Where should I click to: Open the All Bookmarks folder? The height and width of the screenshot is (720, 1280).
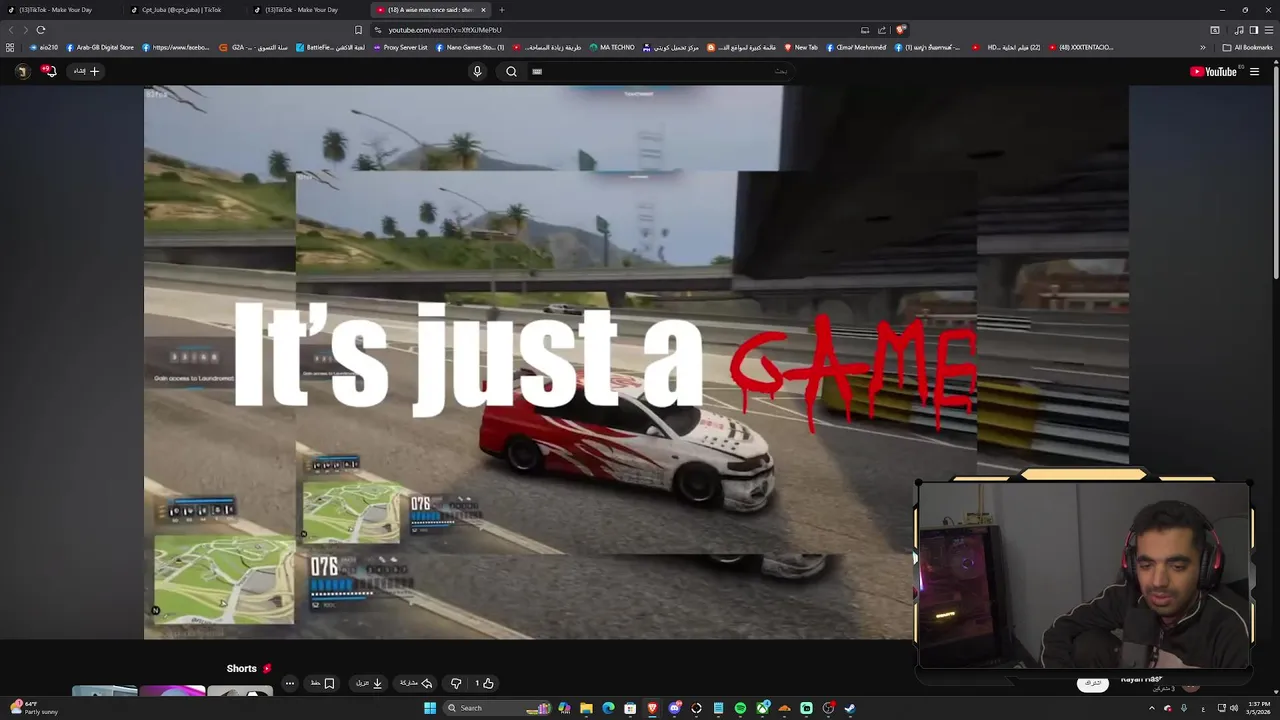pos(1247,47)
